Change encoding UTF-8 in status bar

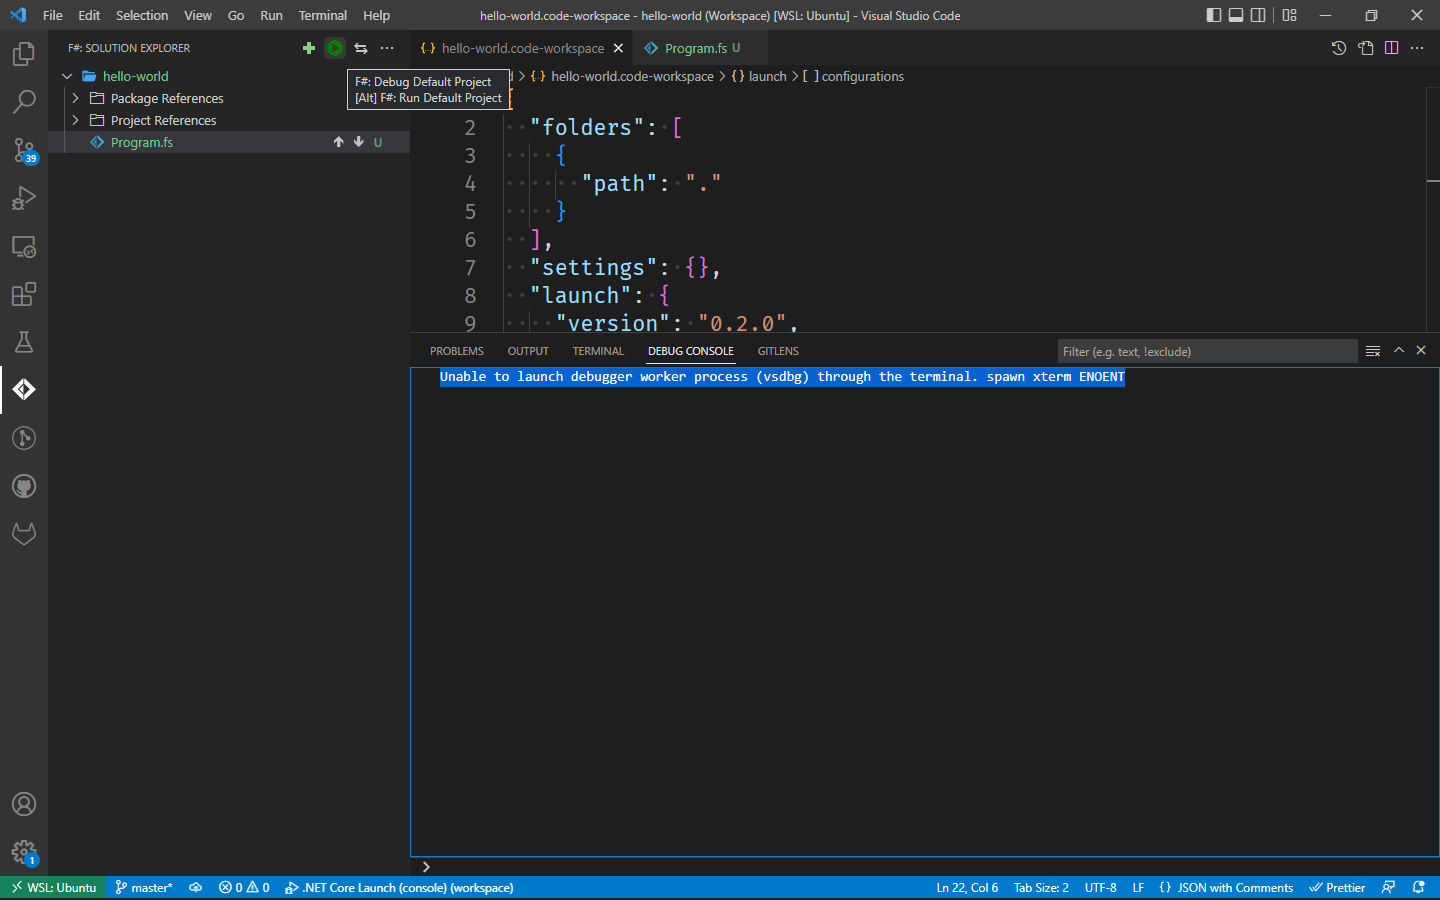1100,887
